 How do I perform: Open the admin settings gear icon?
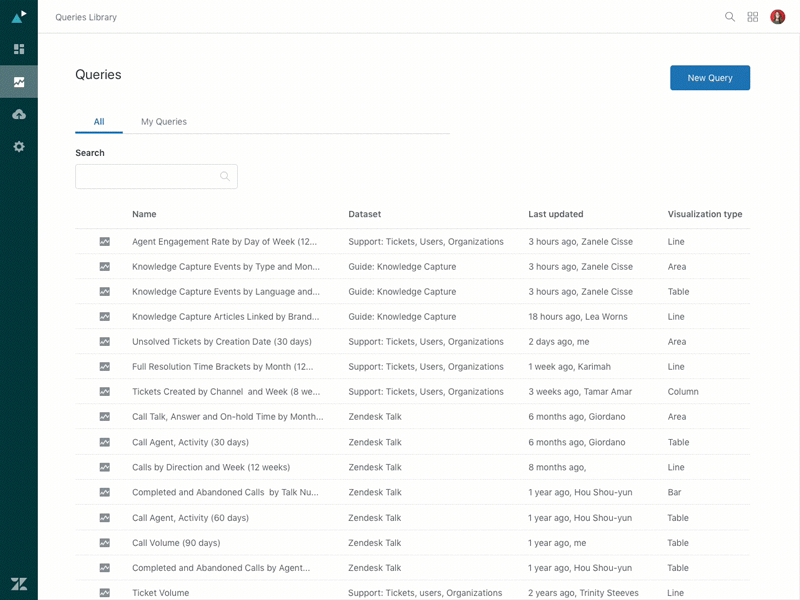[x=19, y=147]
